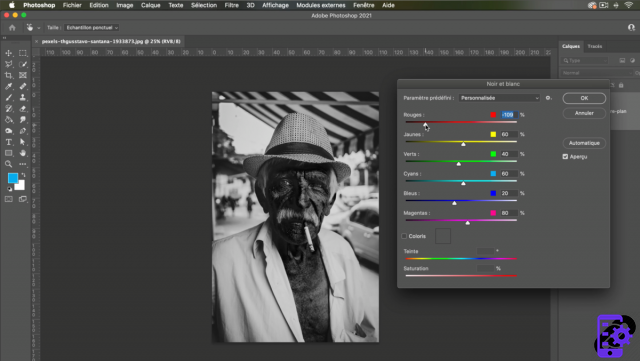Select the Quick Selection tool
640x361 pixels.
point(23,64)
